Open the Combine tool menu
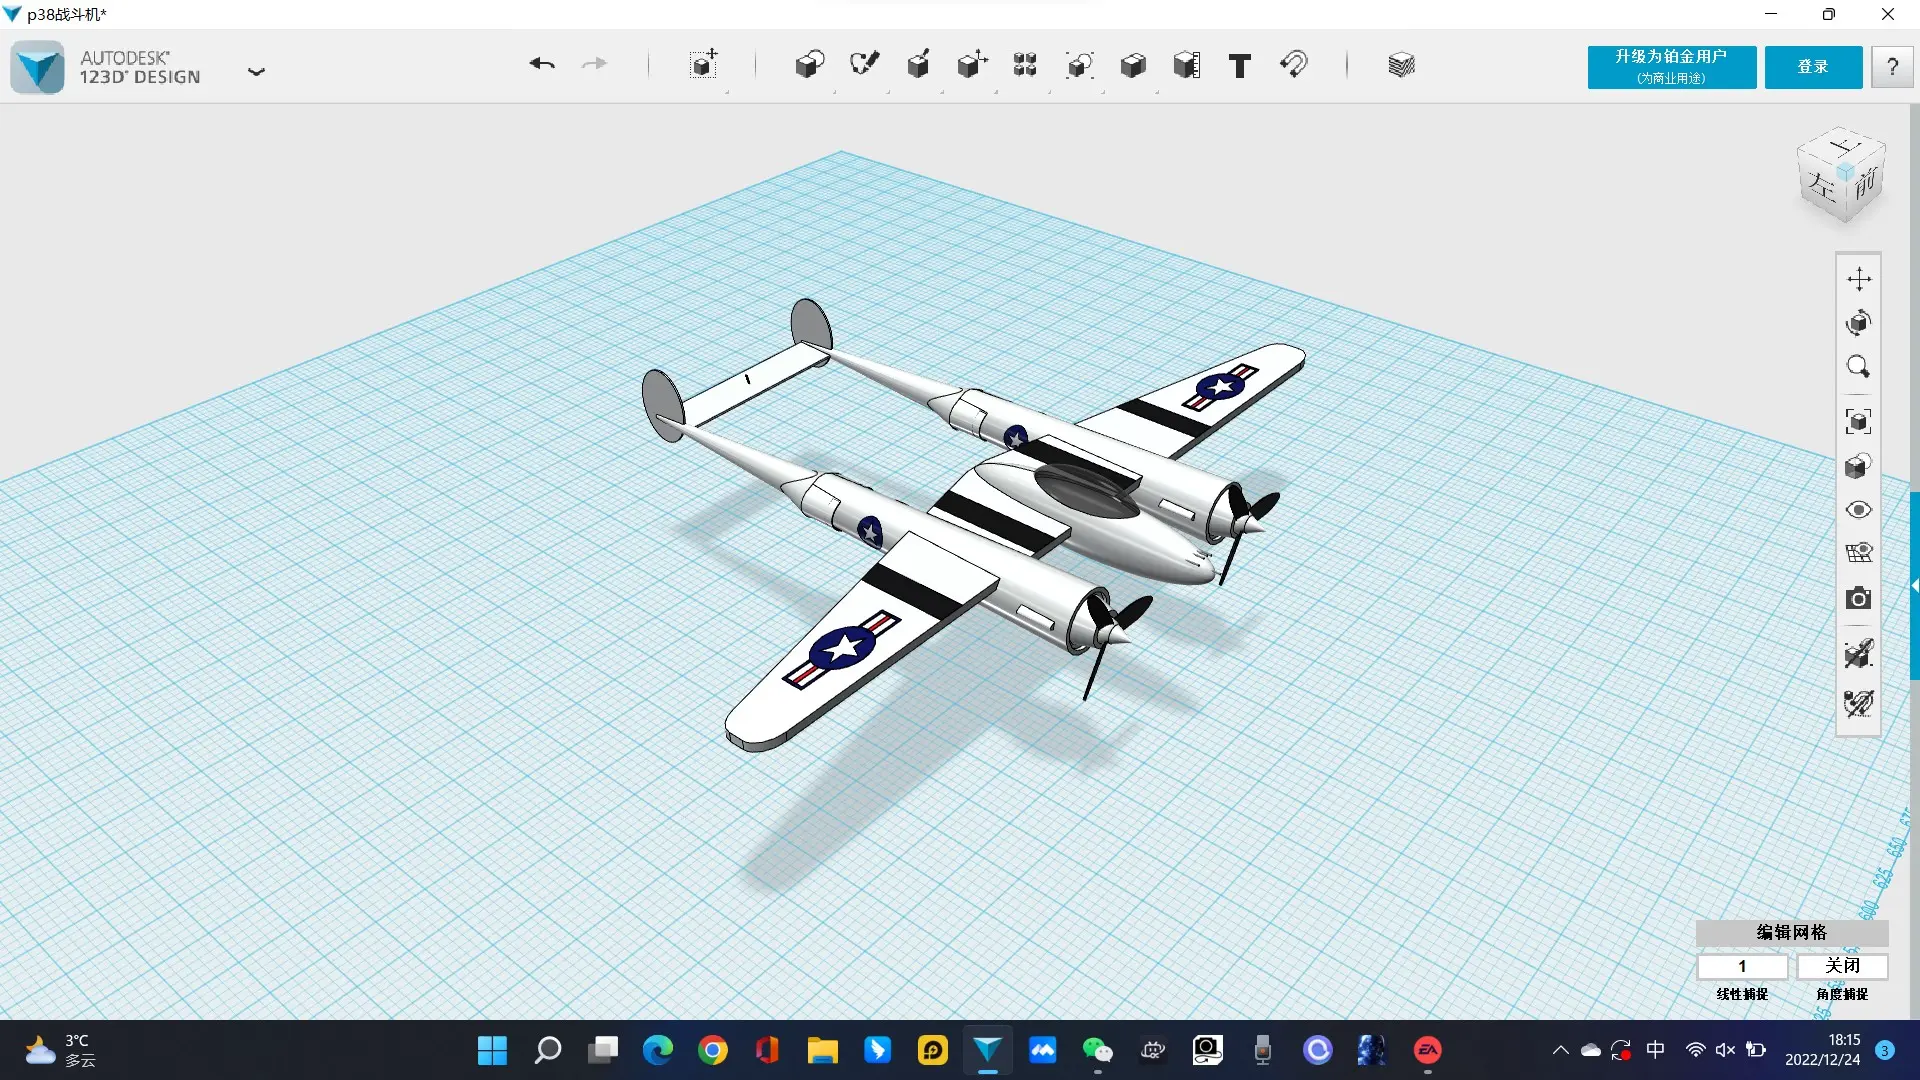Image resolution: width=1920 pixels, height=1080 pixels. [x=1133, y=65]
